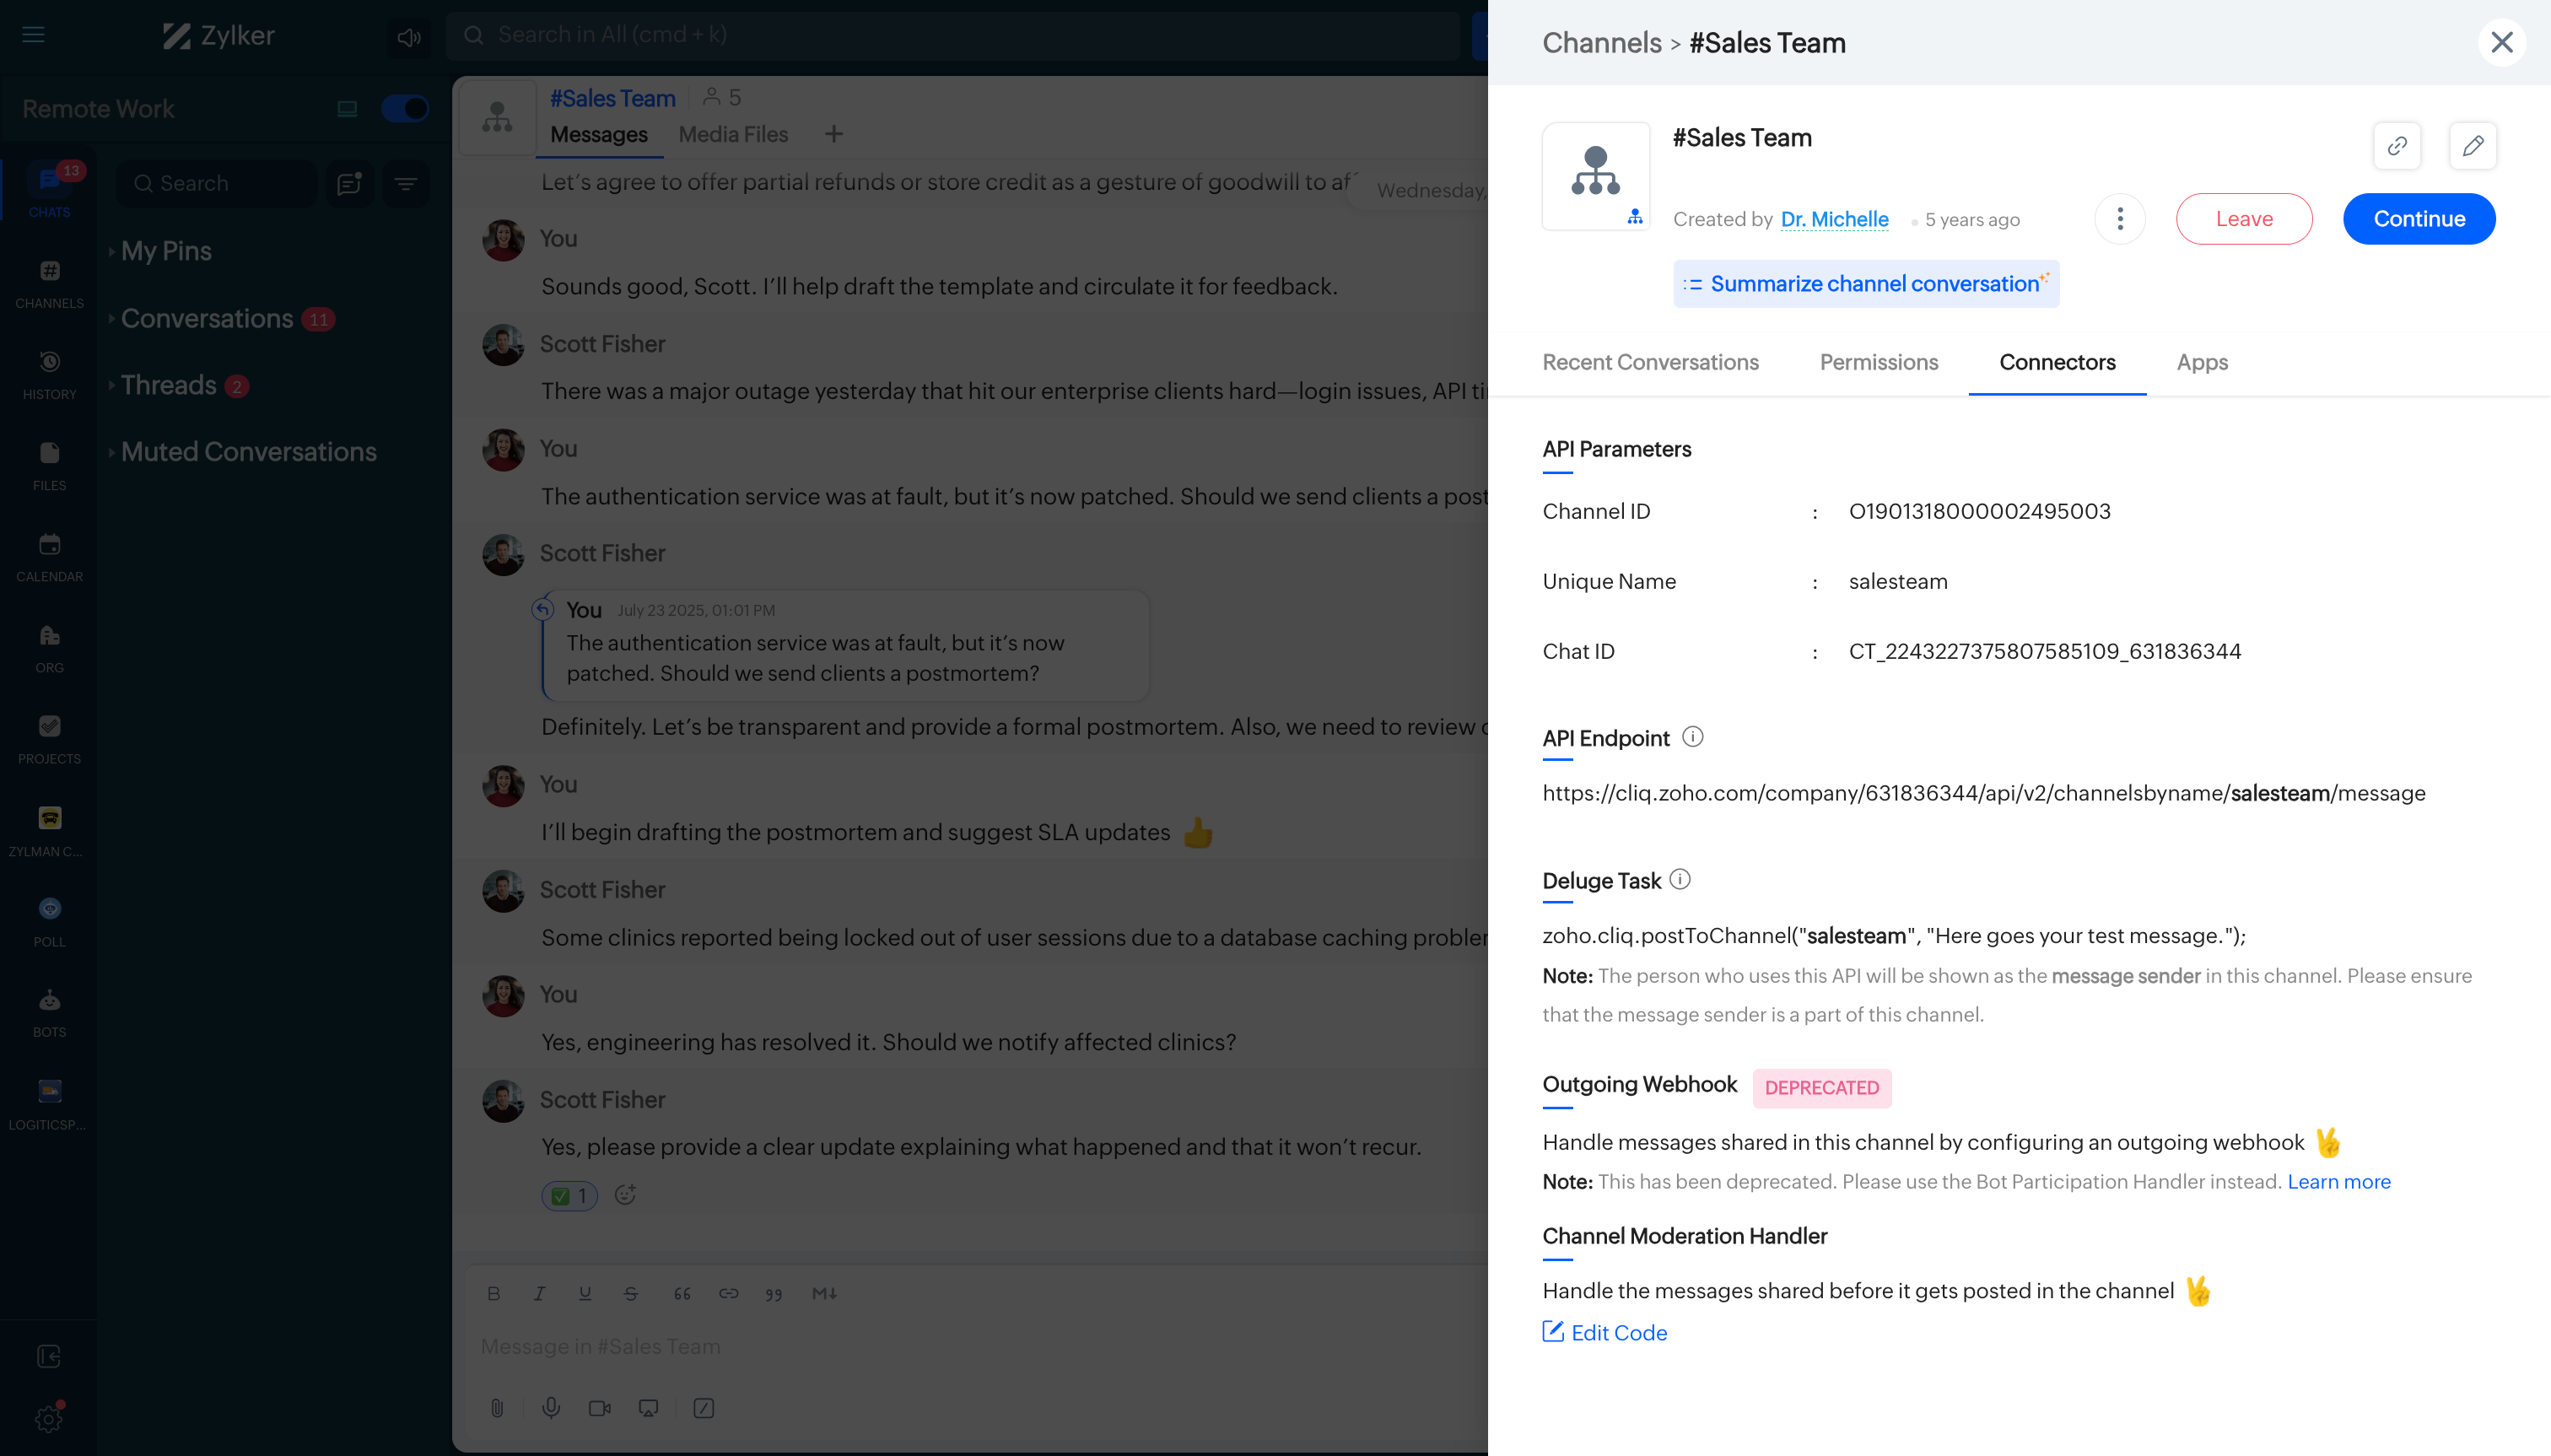2551x1456 pixels.
Task: Open the Bots sidebar icon
Action: pos(49,1012)
